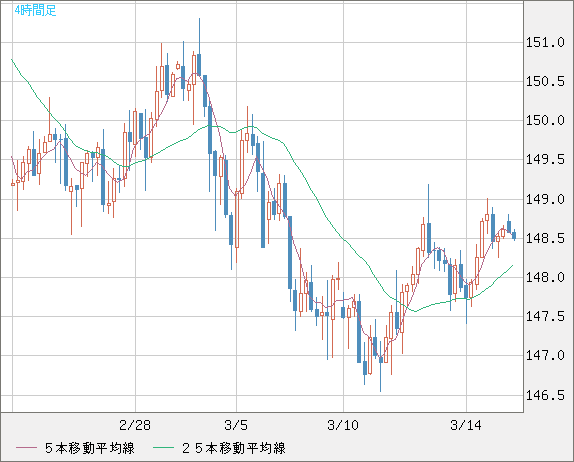Select the 147.0 price axis label
574x462 pixels.
[545, 355]
